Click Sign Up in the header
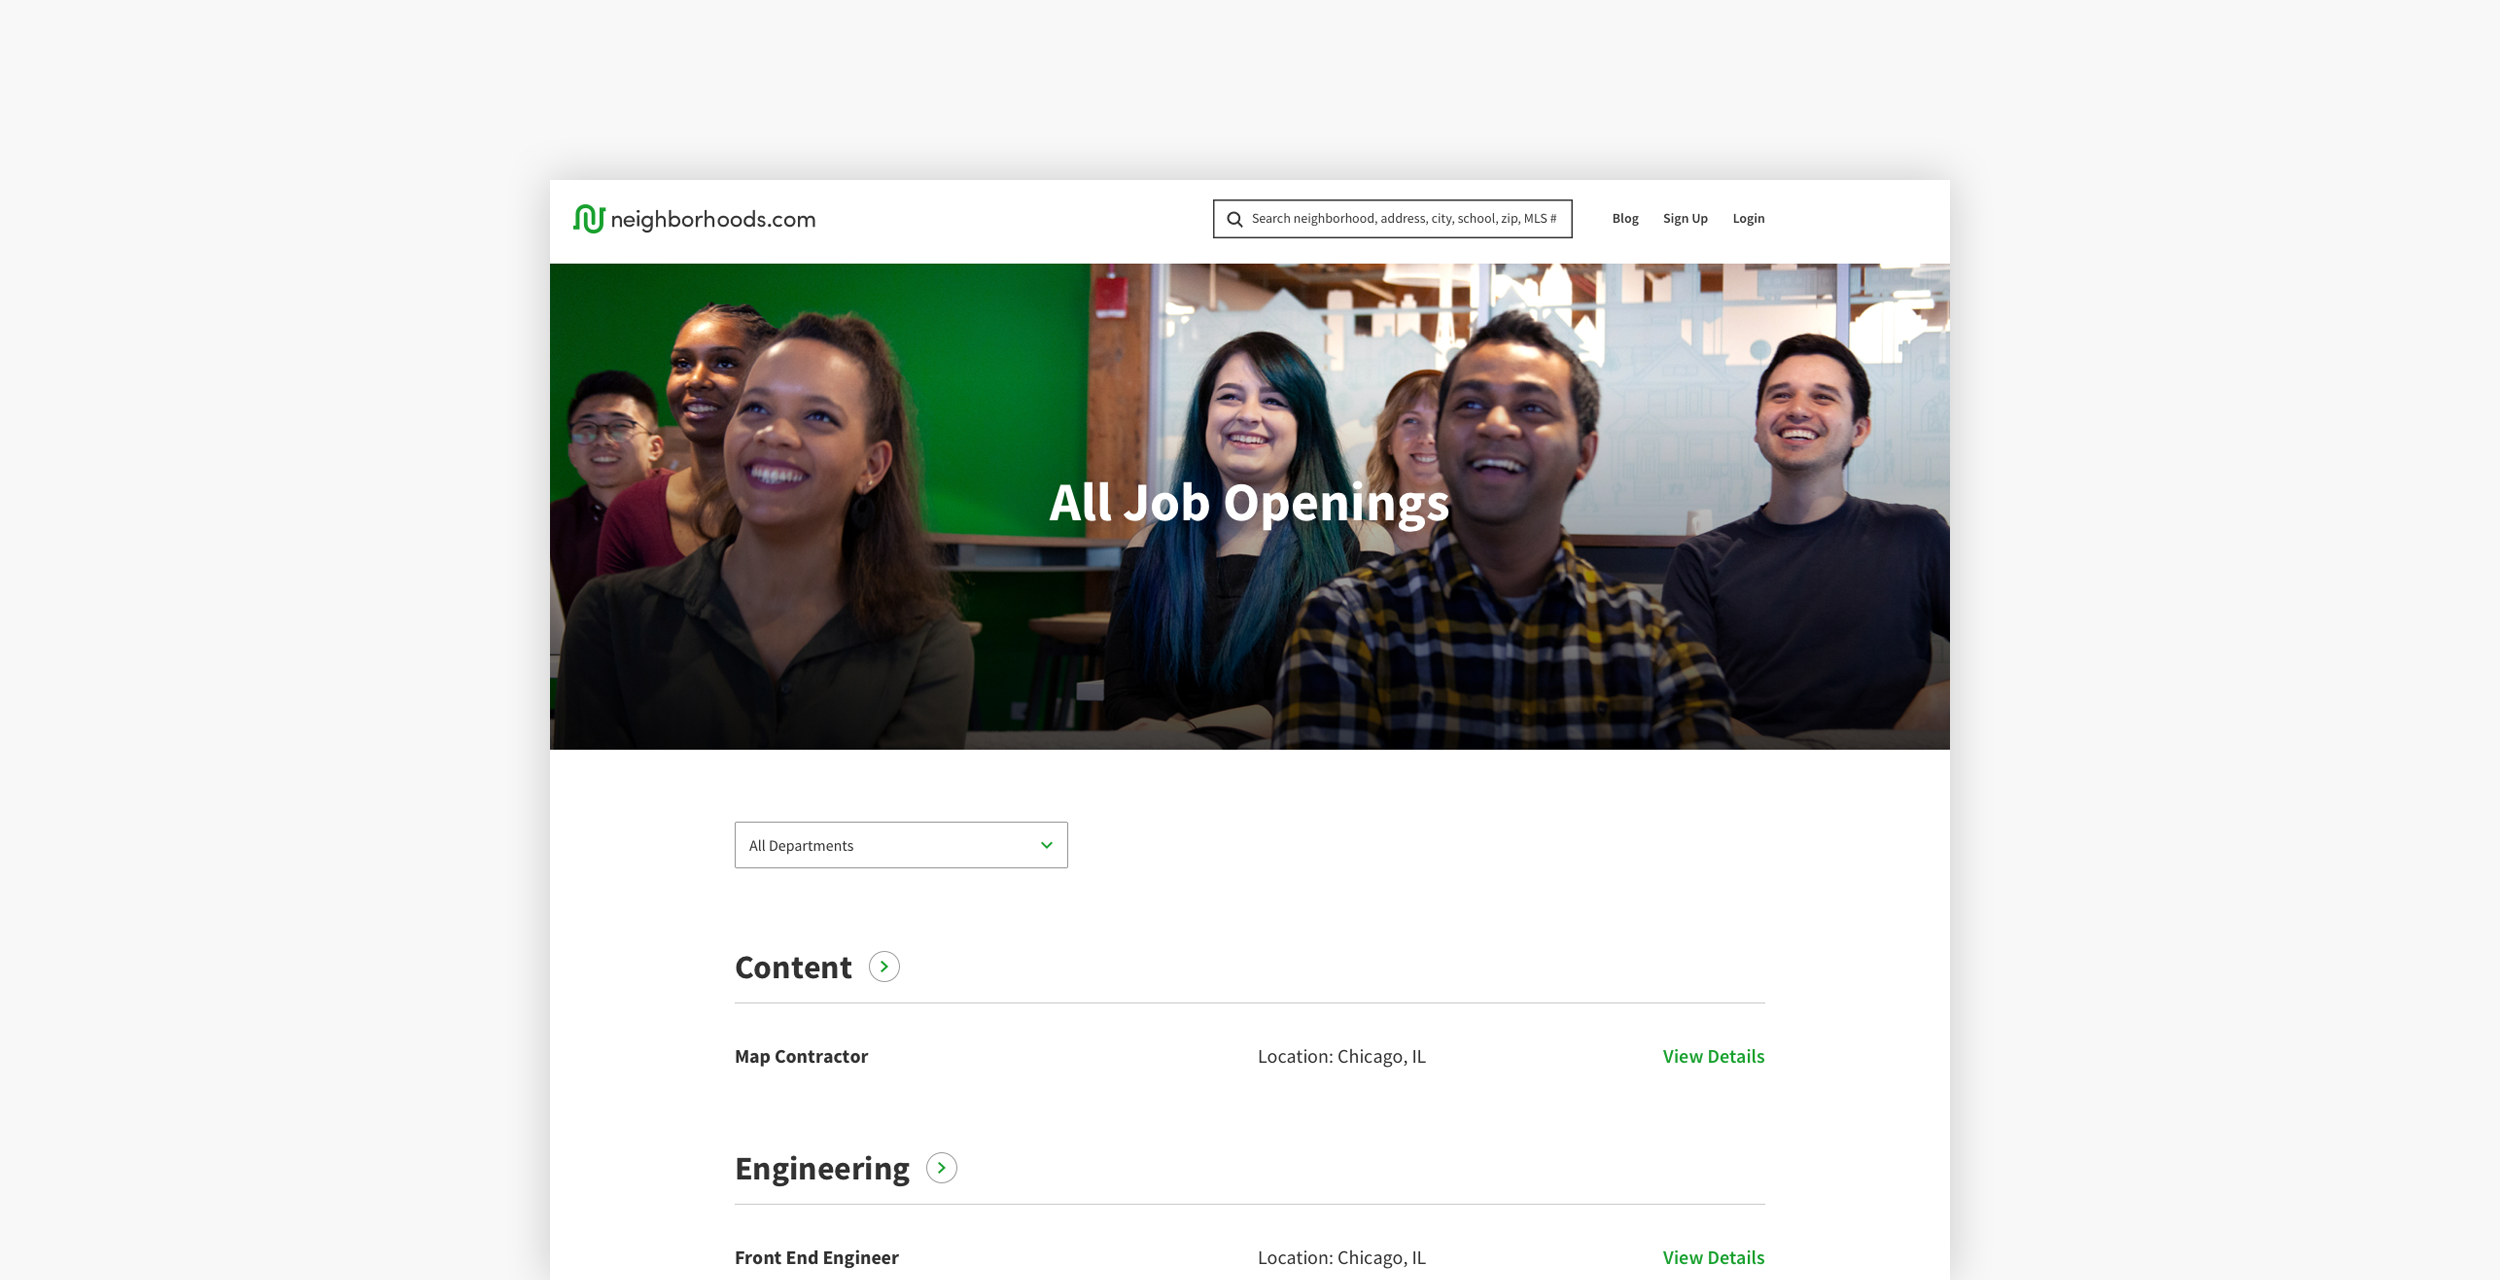The width and height of the screenshot is (2500, 1280). tap(1685, 218)
